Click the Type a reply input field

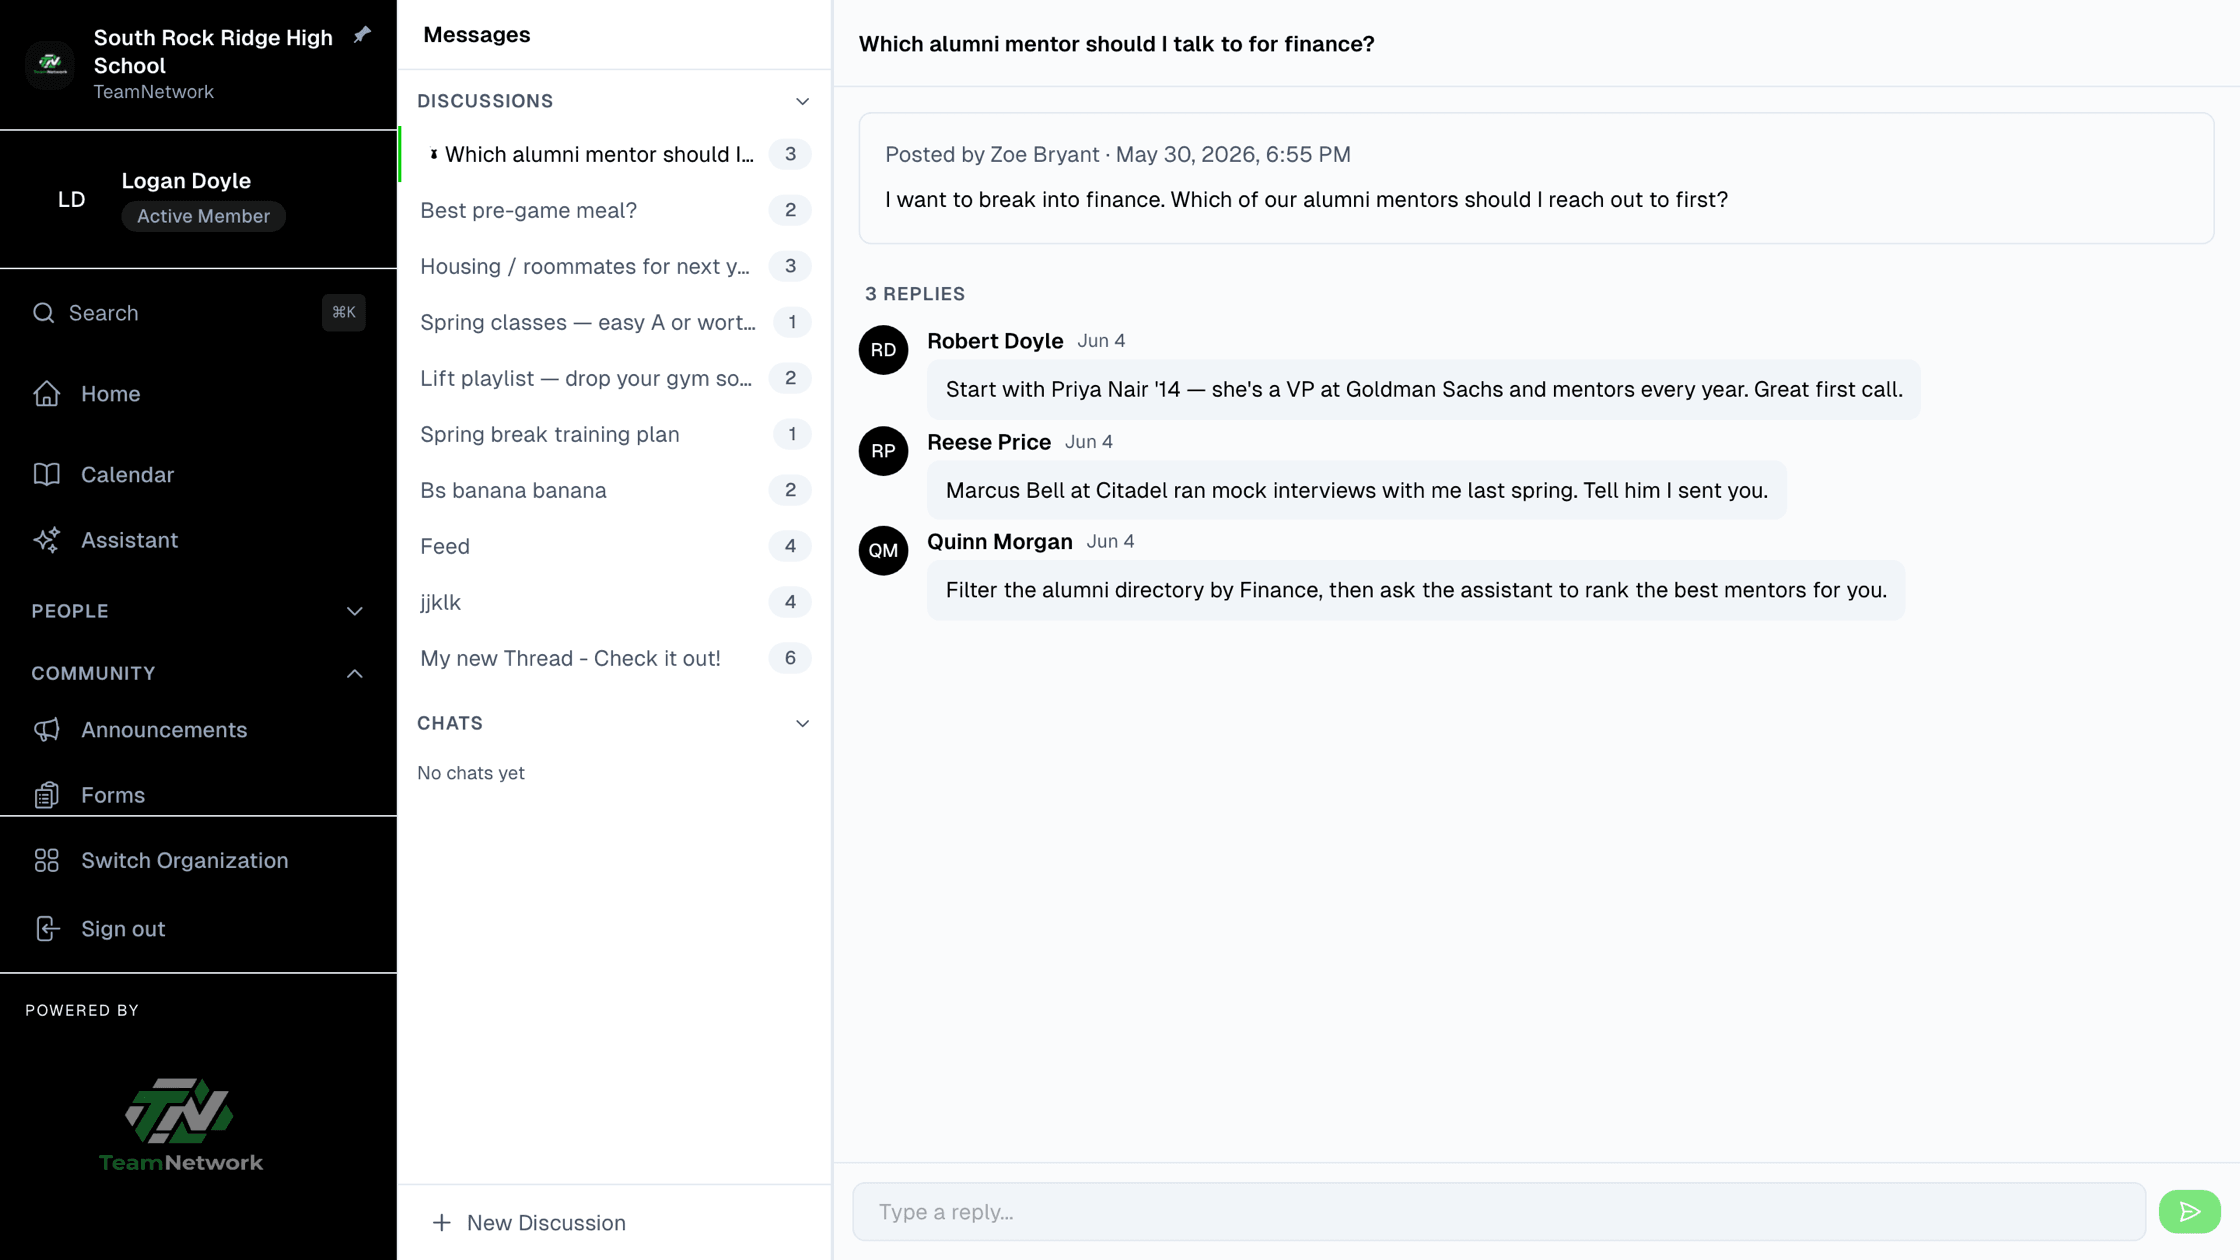pos(1499,1212)
